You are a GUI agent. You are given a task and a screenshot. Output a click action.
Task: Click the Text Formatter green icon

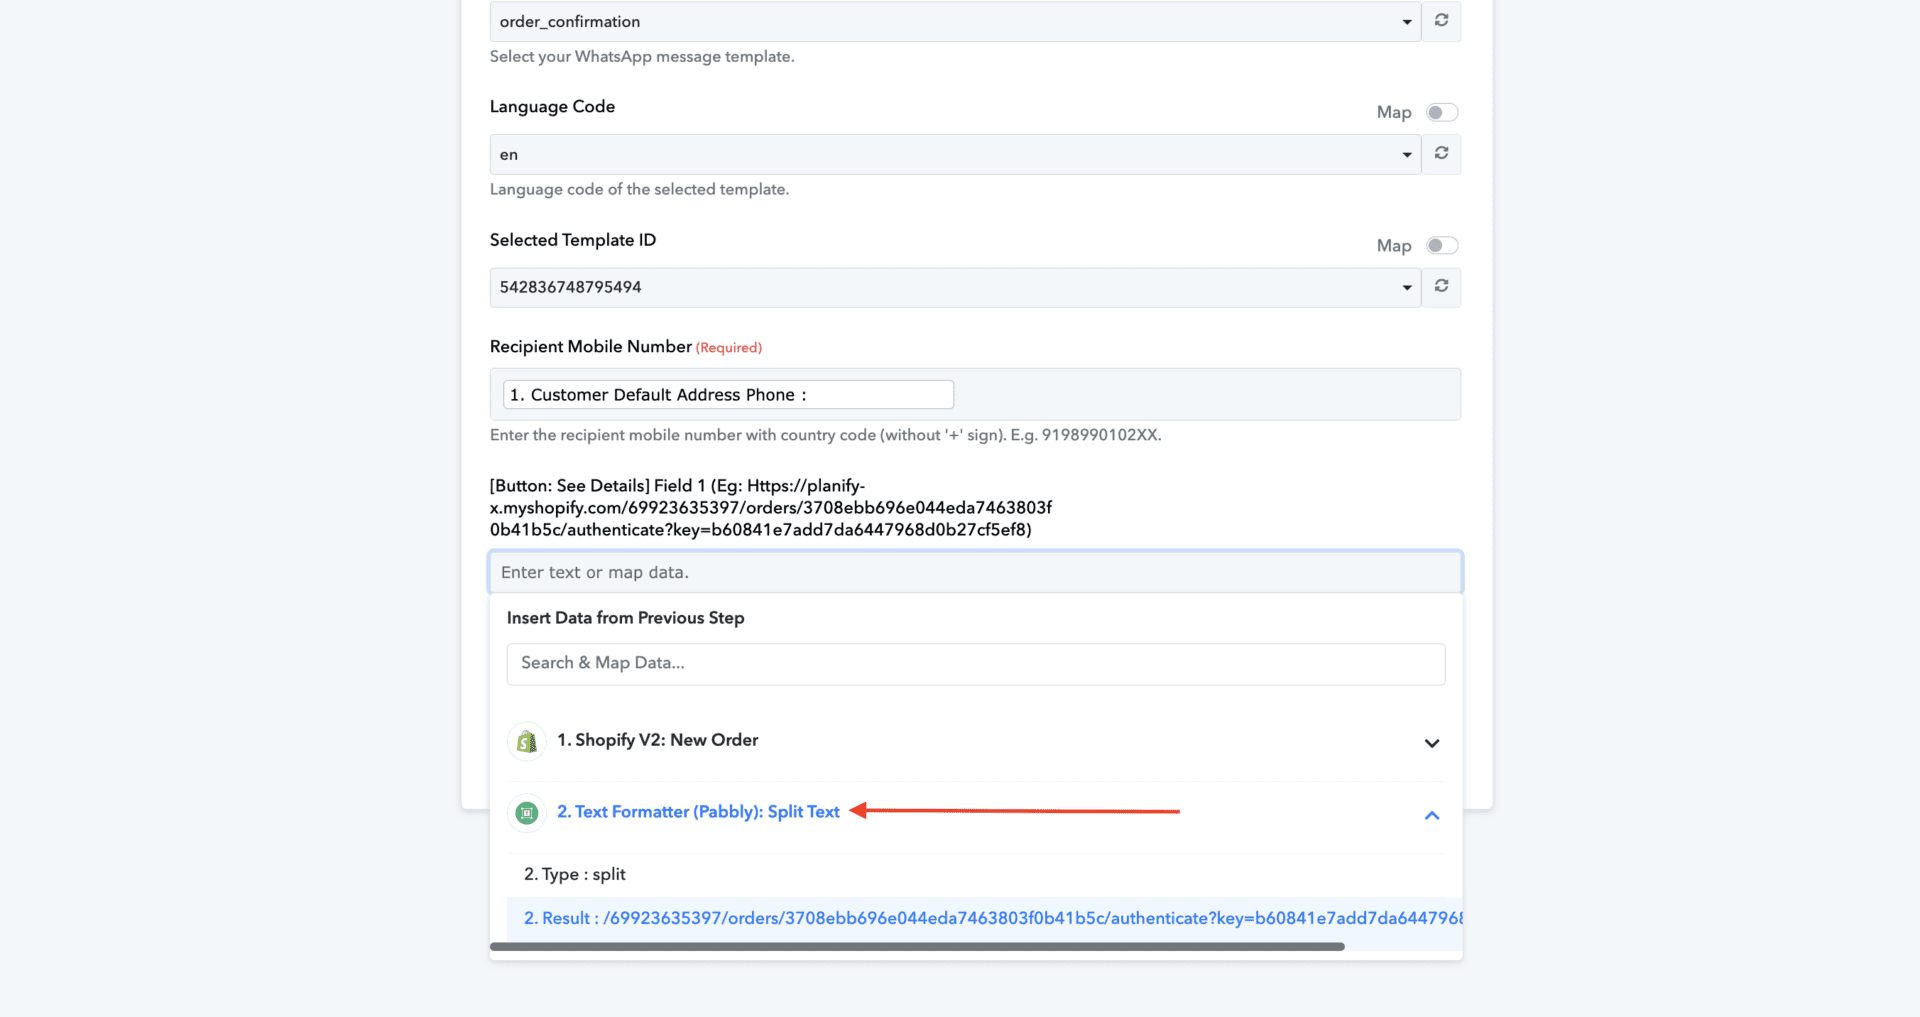click(x=527, y=813)
